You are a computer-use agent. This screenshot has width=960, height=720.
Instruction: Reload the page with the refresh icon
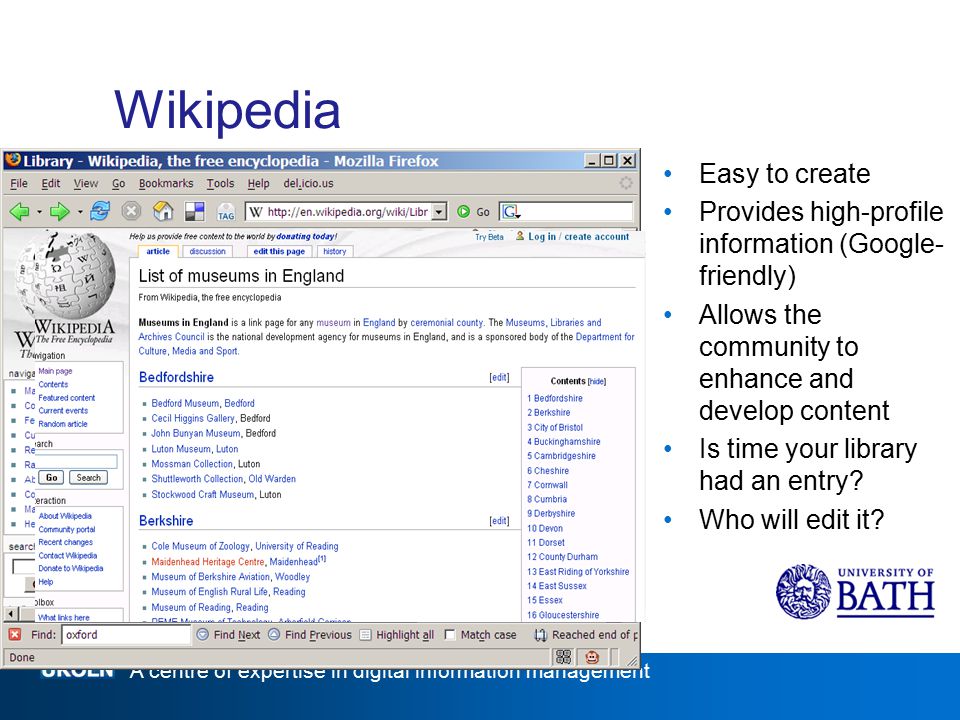click(x=100, y=211)
